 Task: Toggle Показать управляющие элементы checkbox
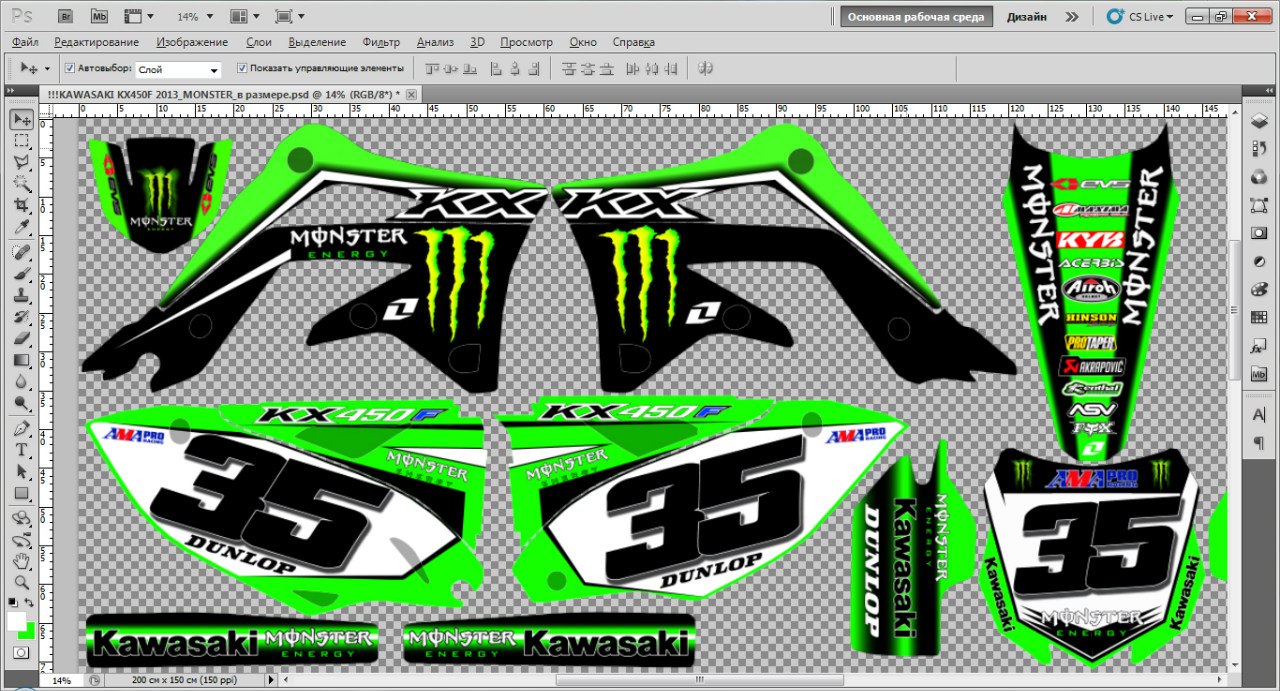(242, 68)
